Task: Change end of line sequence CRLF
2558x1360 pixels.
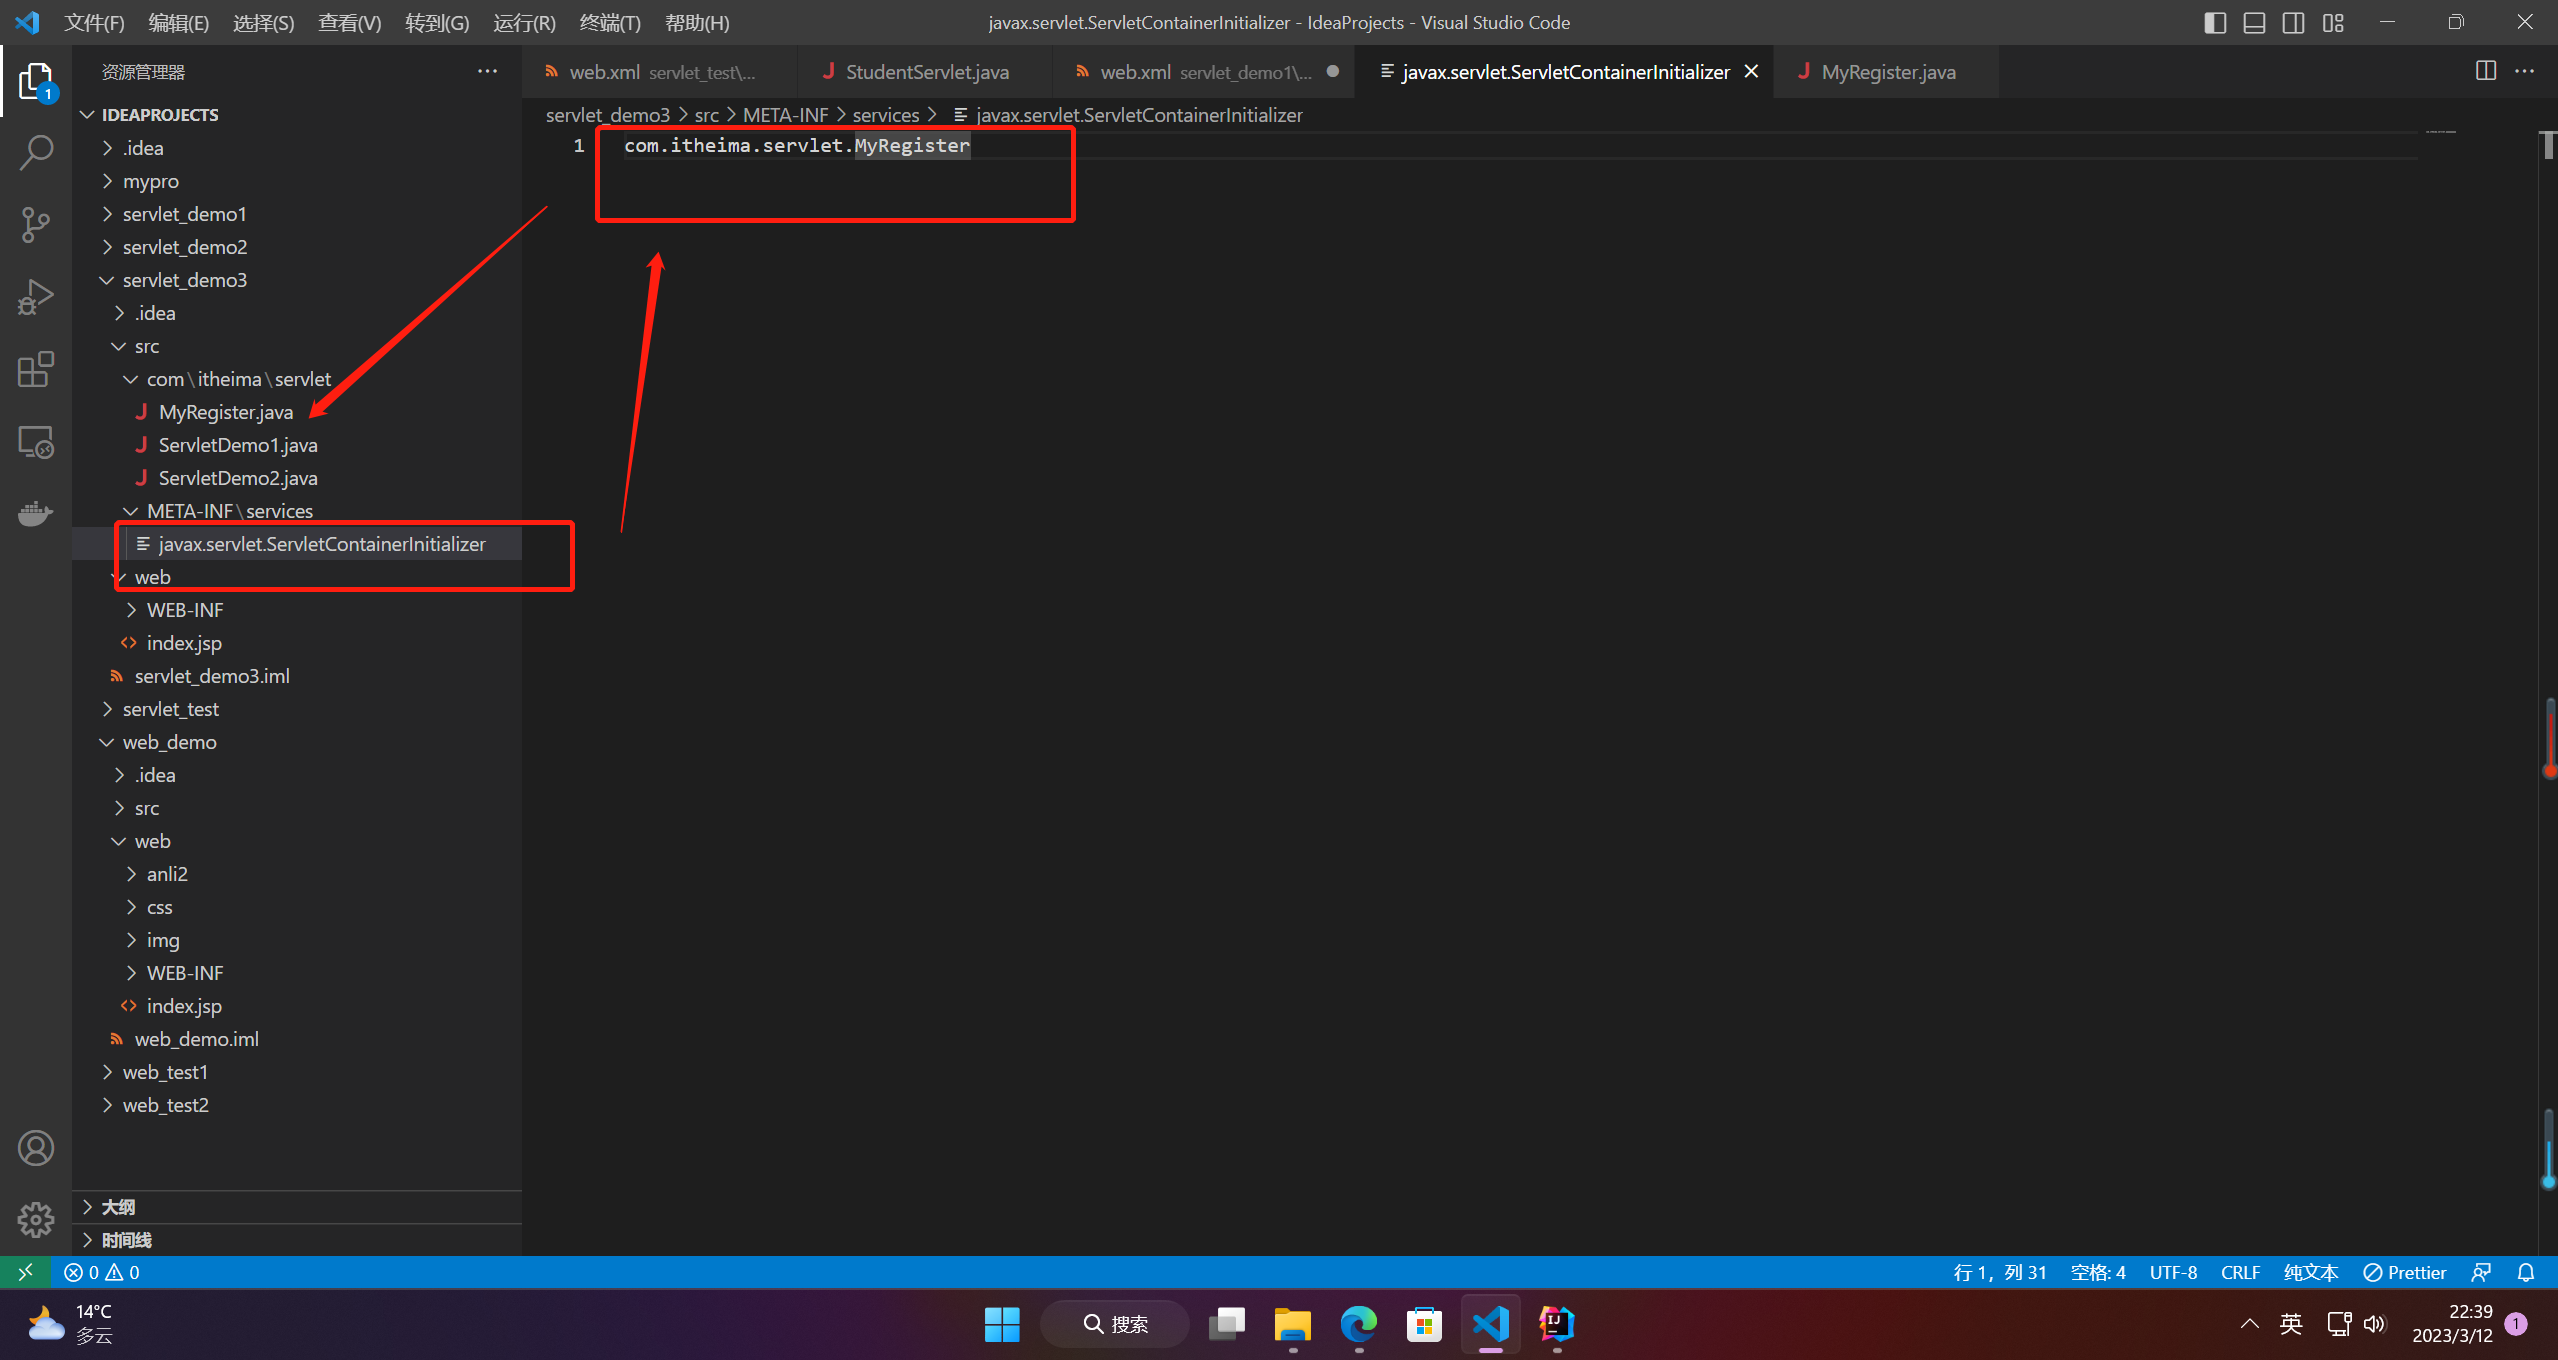Action: tap(2240, 1272)
